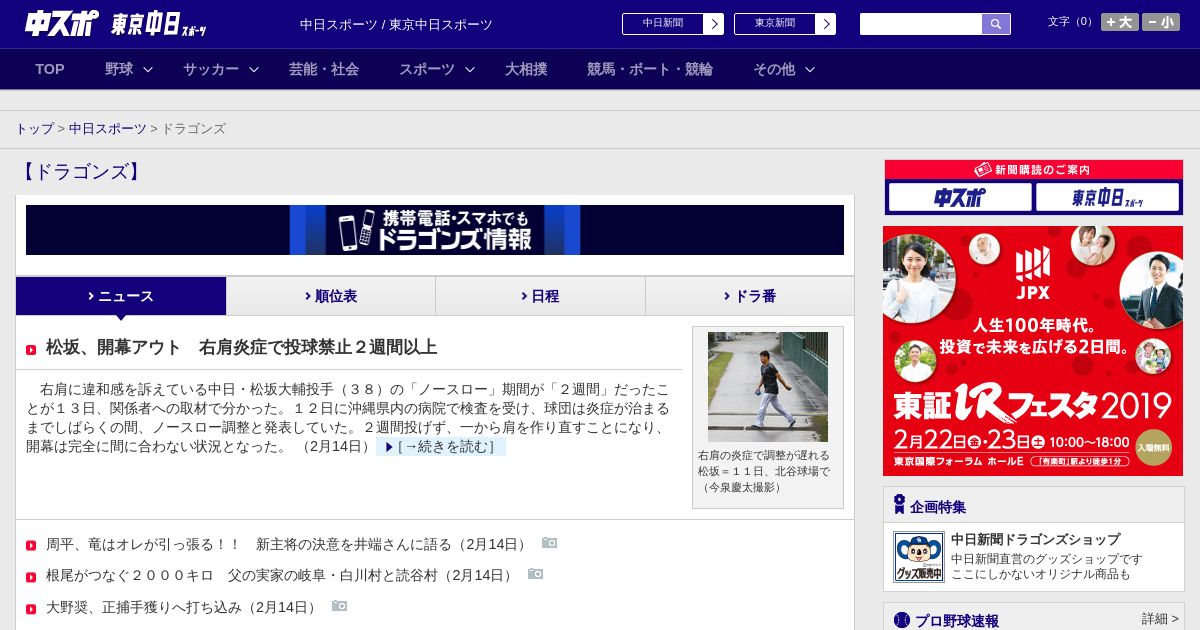Expand the スポーツ menu chevron

[470, 70]
